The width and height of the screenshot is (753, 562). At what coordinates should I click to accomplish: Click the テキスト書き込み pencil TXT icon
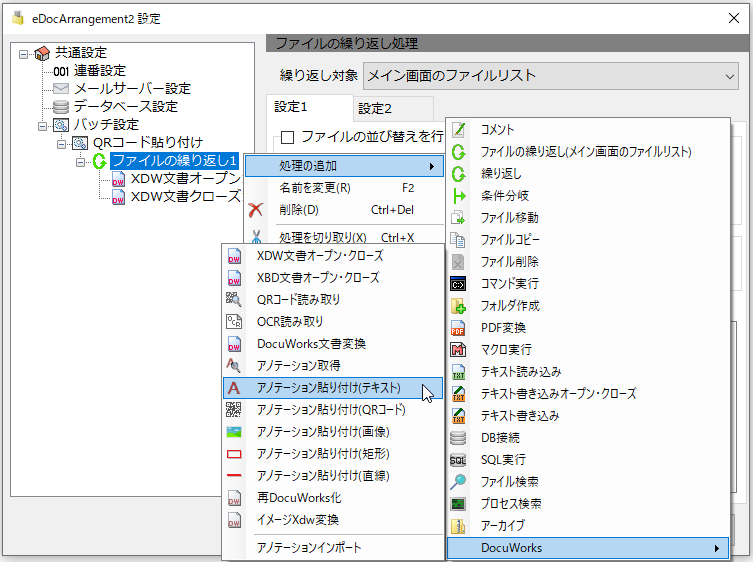(459, 416)
